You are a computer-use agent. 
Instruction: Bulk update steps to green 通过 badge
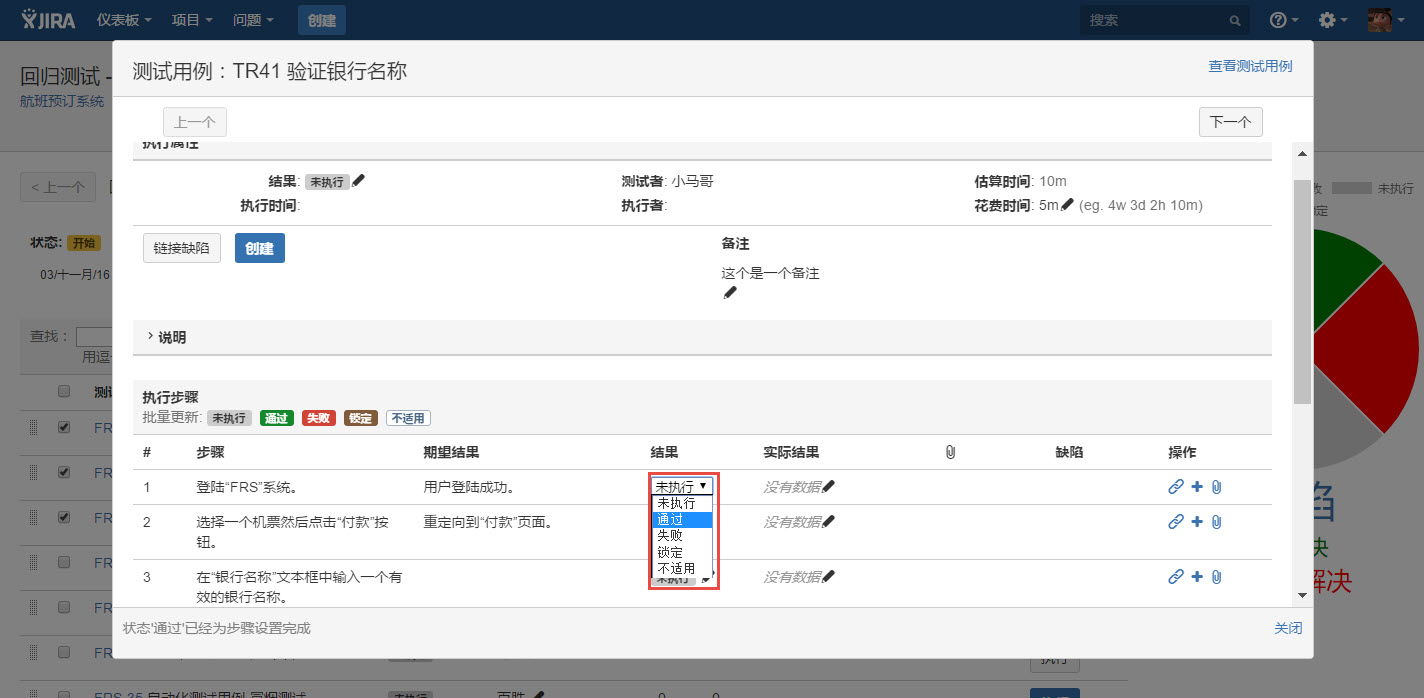pos(277,418)
